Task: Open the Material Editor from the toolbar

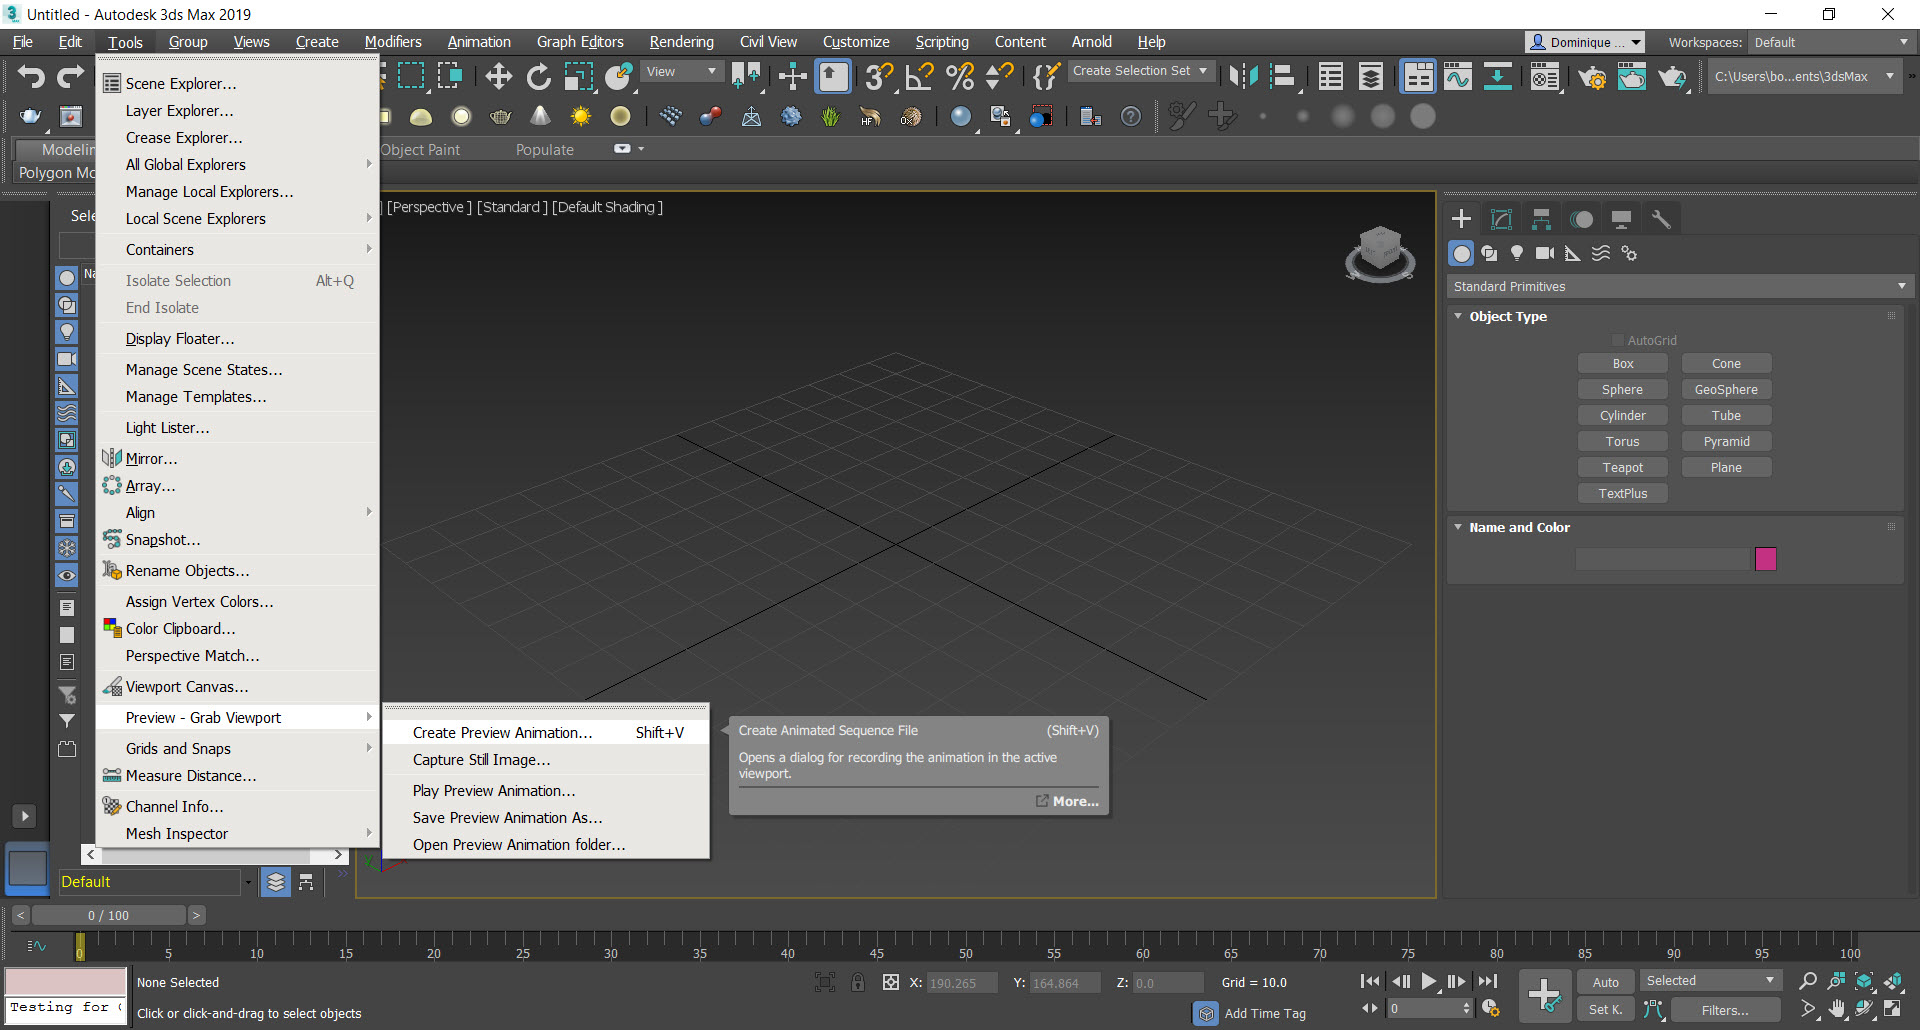Action: [1545, 77]
